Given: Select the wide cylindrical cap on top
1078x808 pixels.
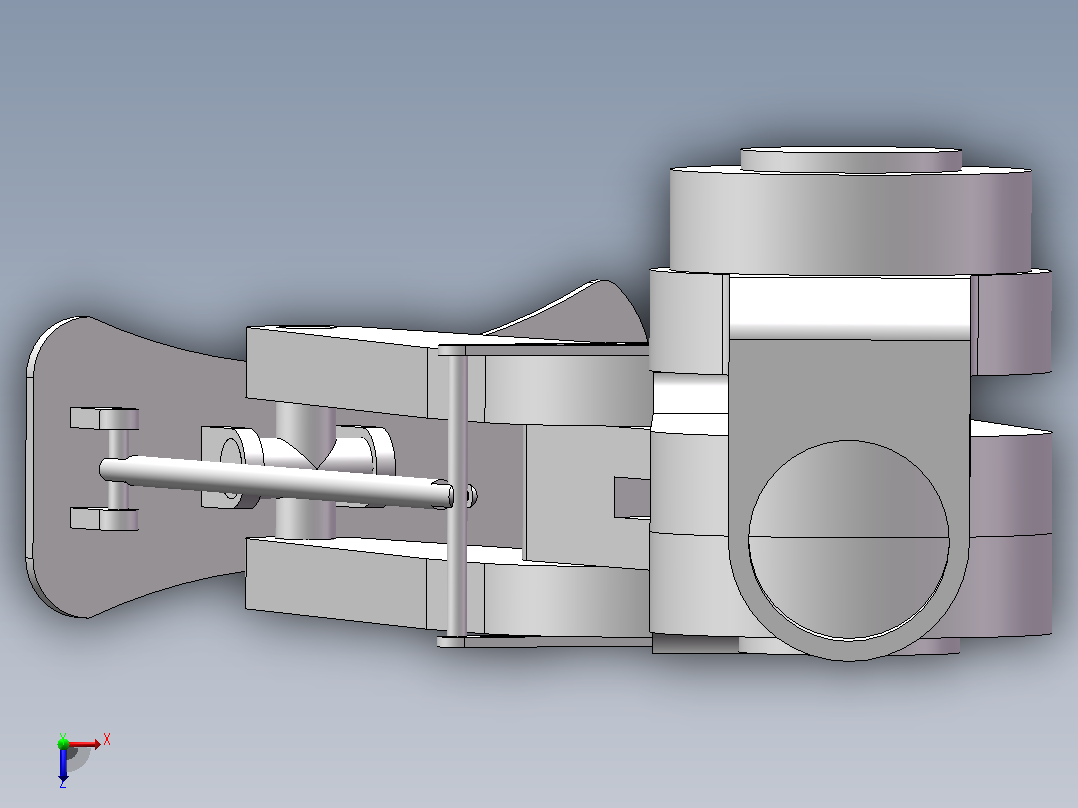Looking at the screenshot, I should pos(850,220).
